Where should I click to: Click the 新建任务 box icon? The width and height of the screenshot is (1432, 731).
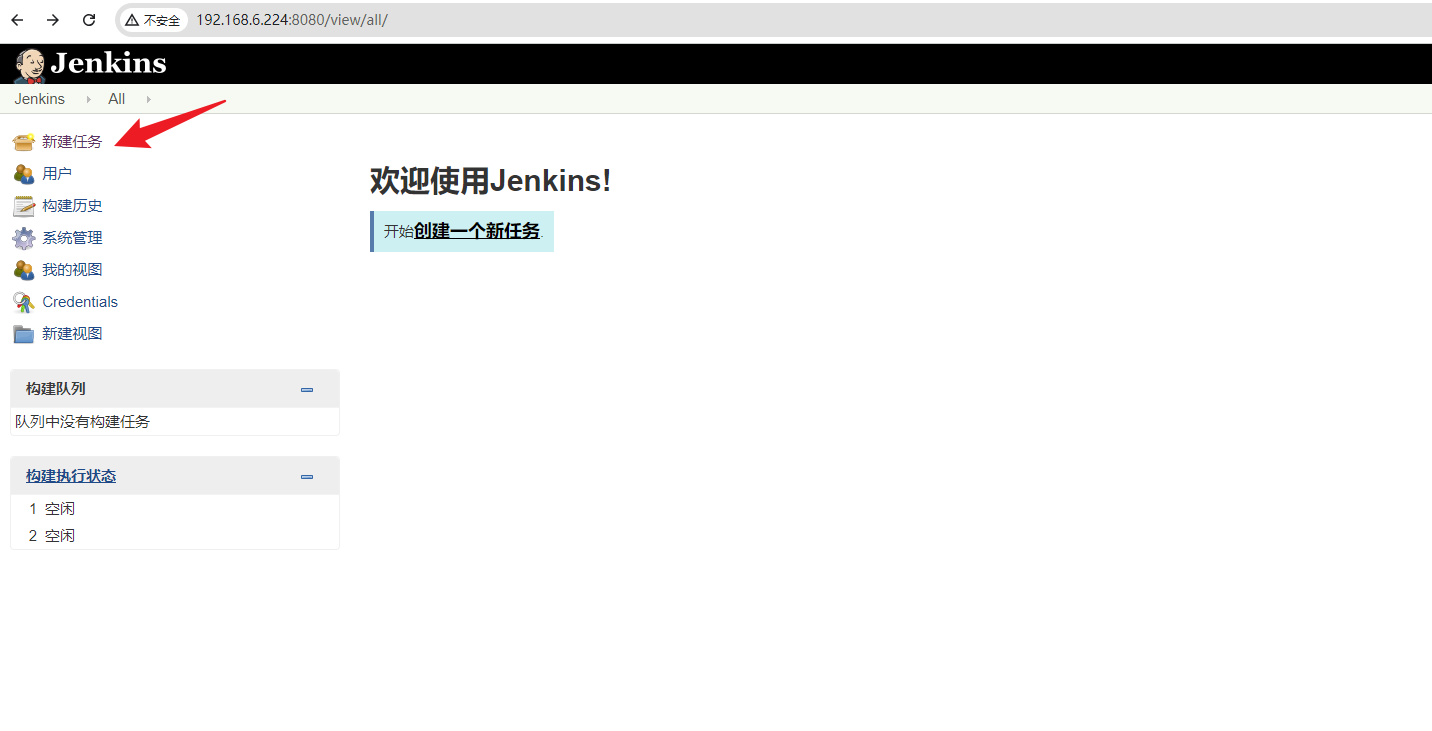24,142
